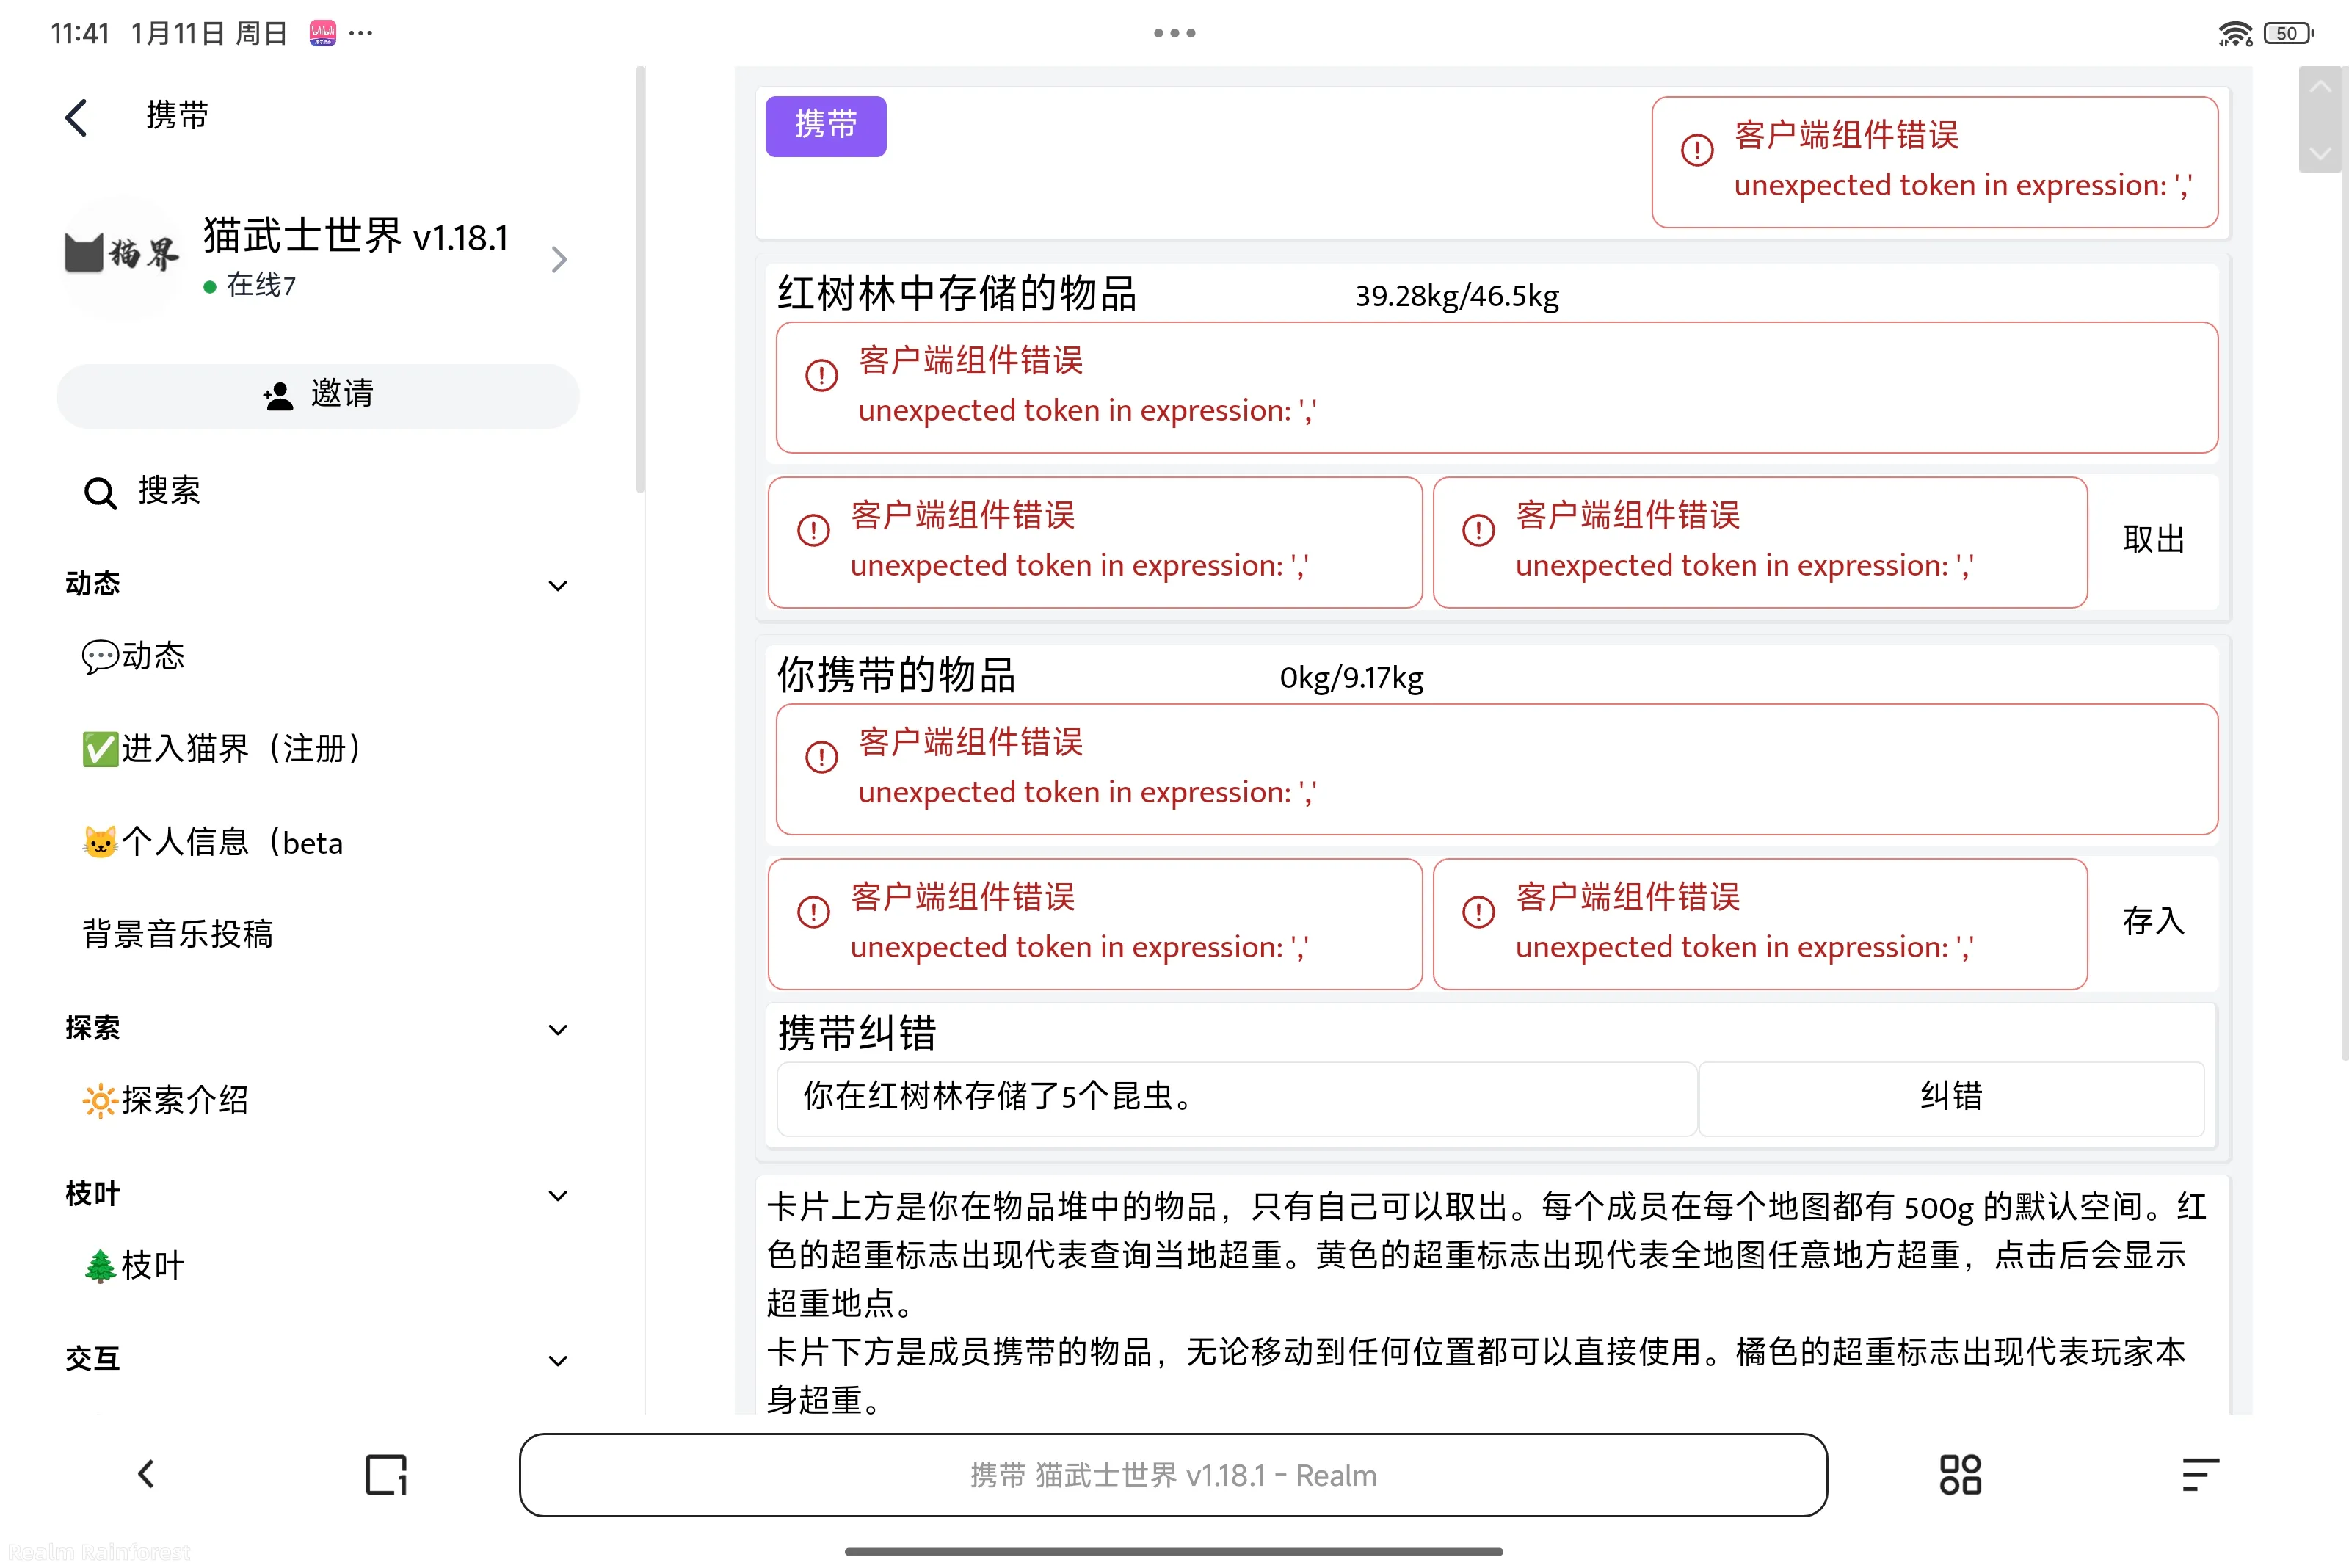Open 个人信息（beta page

[x=213, y=842]
